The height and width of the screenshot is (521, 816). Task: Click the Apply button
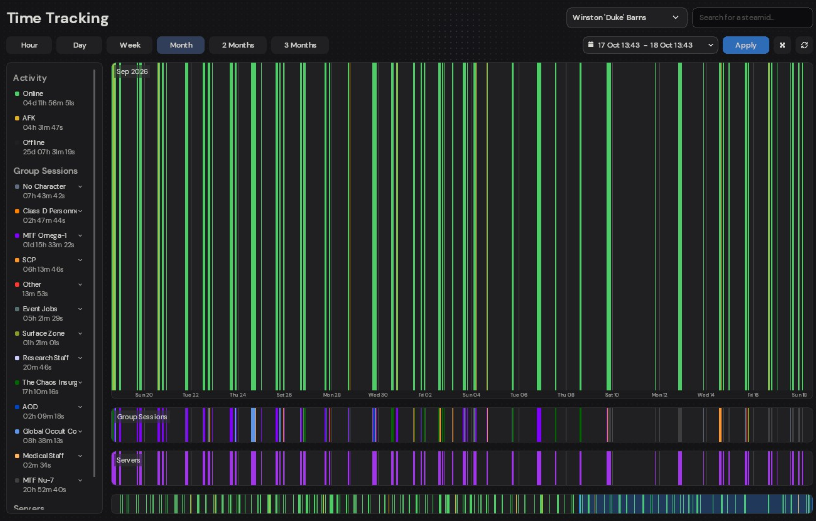click(x=746, y=45)
